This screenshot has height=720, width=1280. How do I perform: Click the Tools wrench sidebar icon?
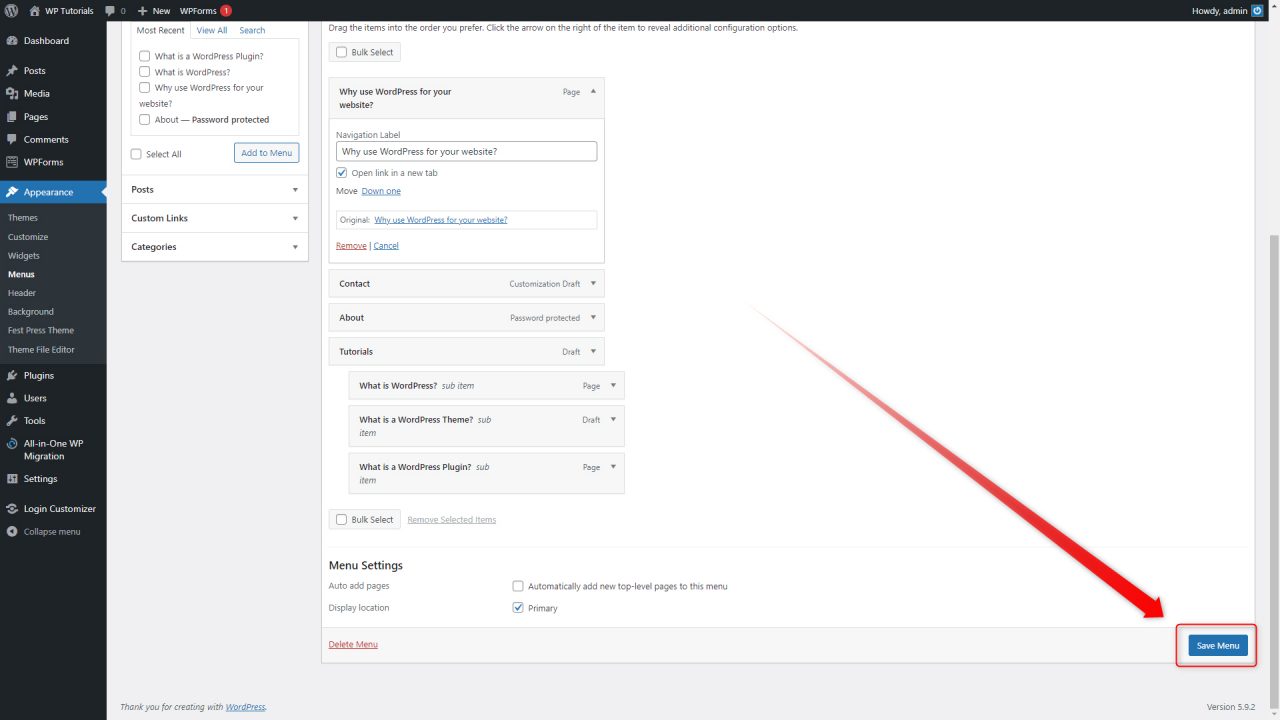coord(14,420)
